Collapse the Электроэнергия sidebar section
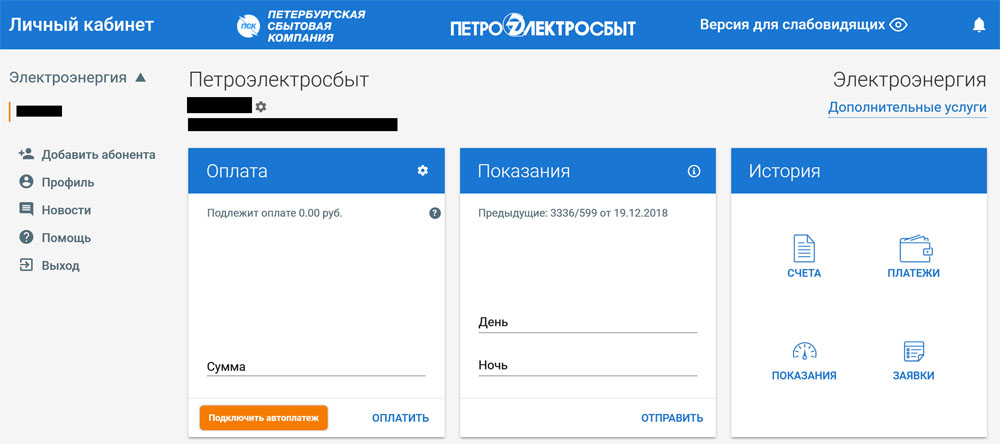 [x=140, y=77]
